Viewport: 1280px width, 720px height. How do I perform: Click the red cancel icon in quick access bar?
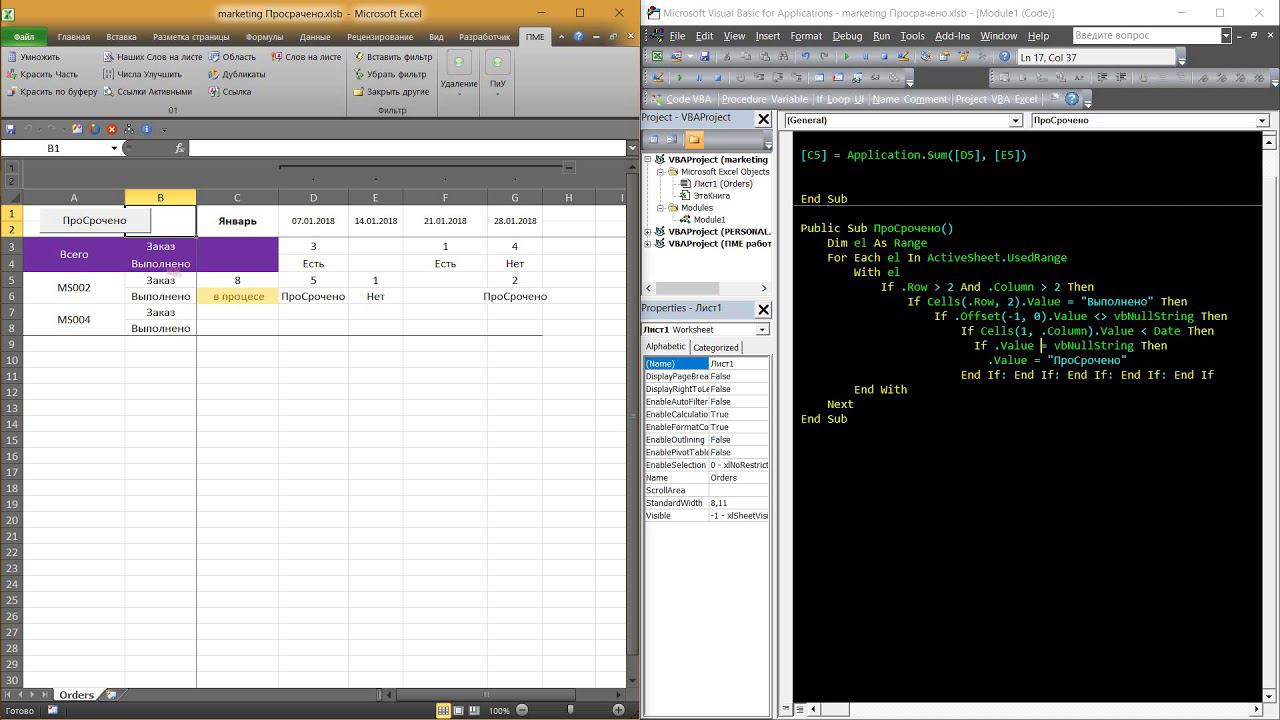pos(112,129)
